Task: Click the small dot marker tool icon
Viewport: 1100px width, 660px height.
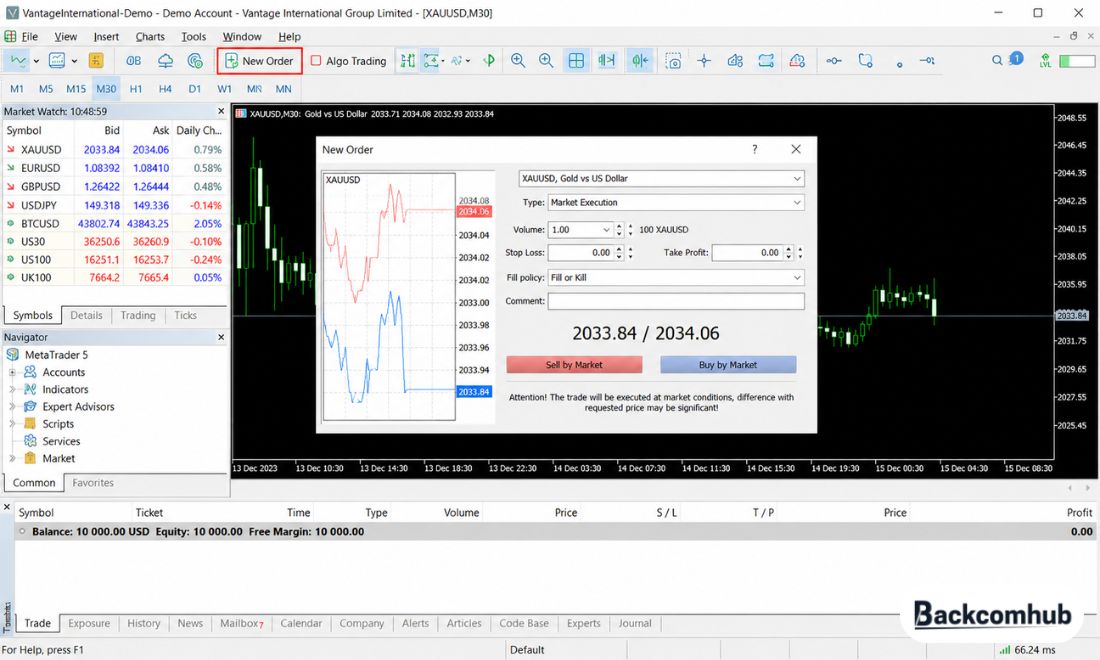Action: click(899, 65)
